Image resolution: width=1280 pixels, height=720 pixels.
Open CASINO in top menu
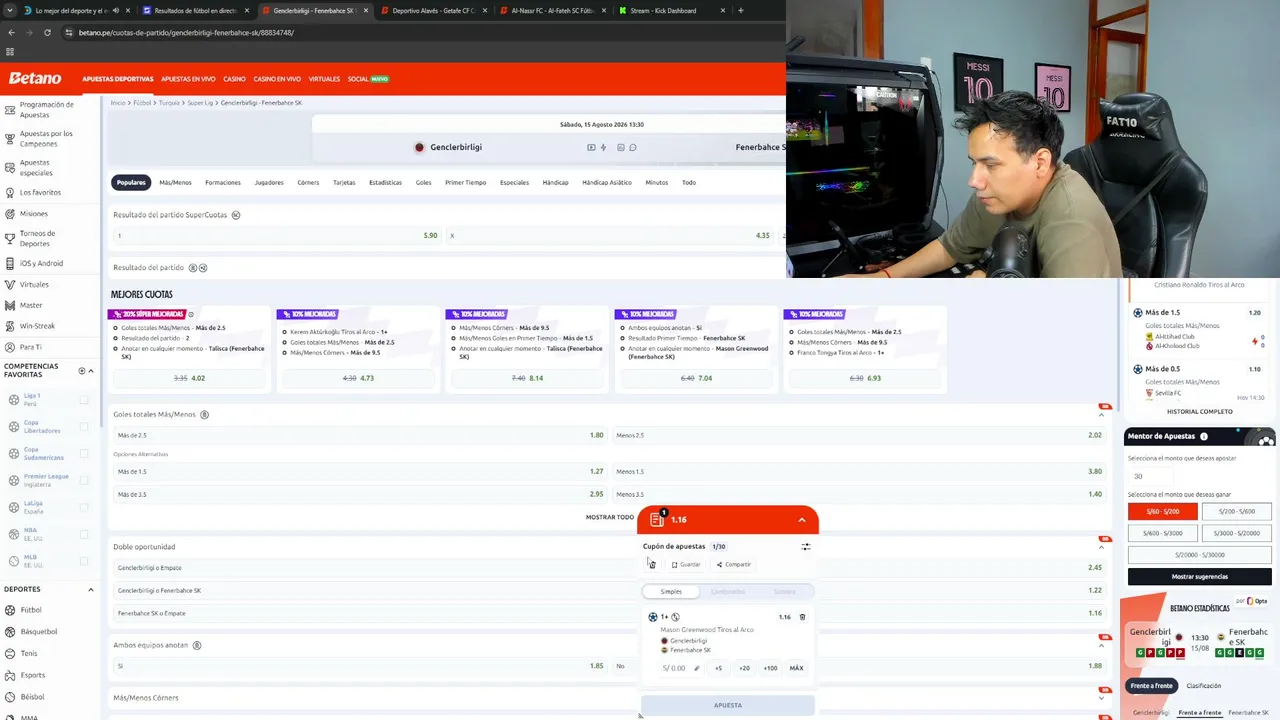pyautogui.click(x=234, y=79)
